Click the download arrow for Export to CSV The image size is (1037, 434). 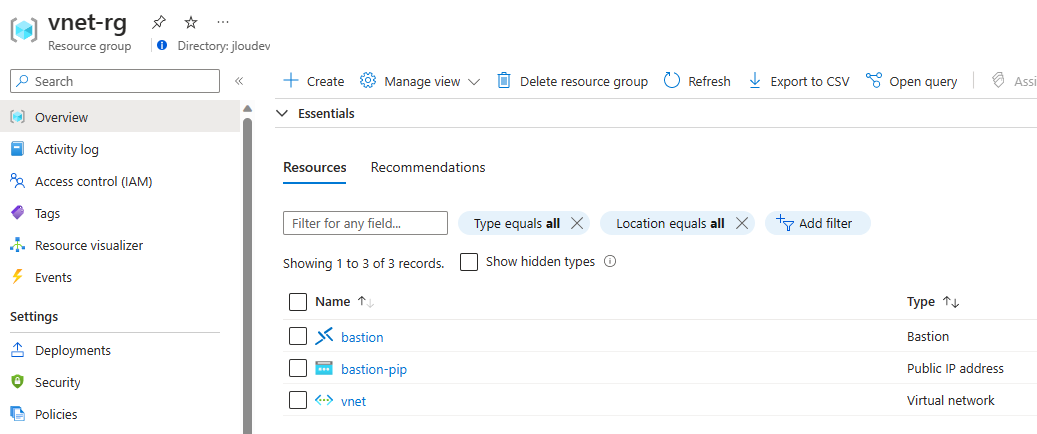click(x=755, y=81)
